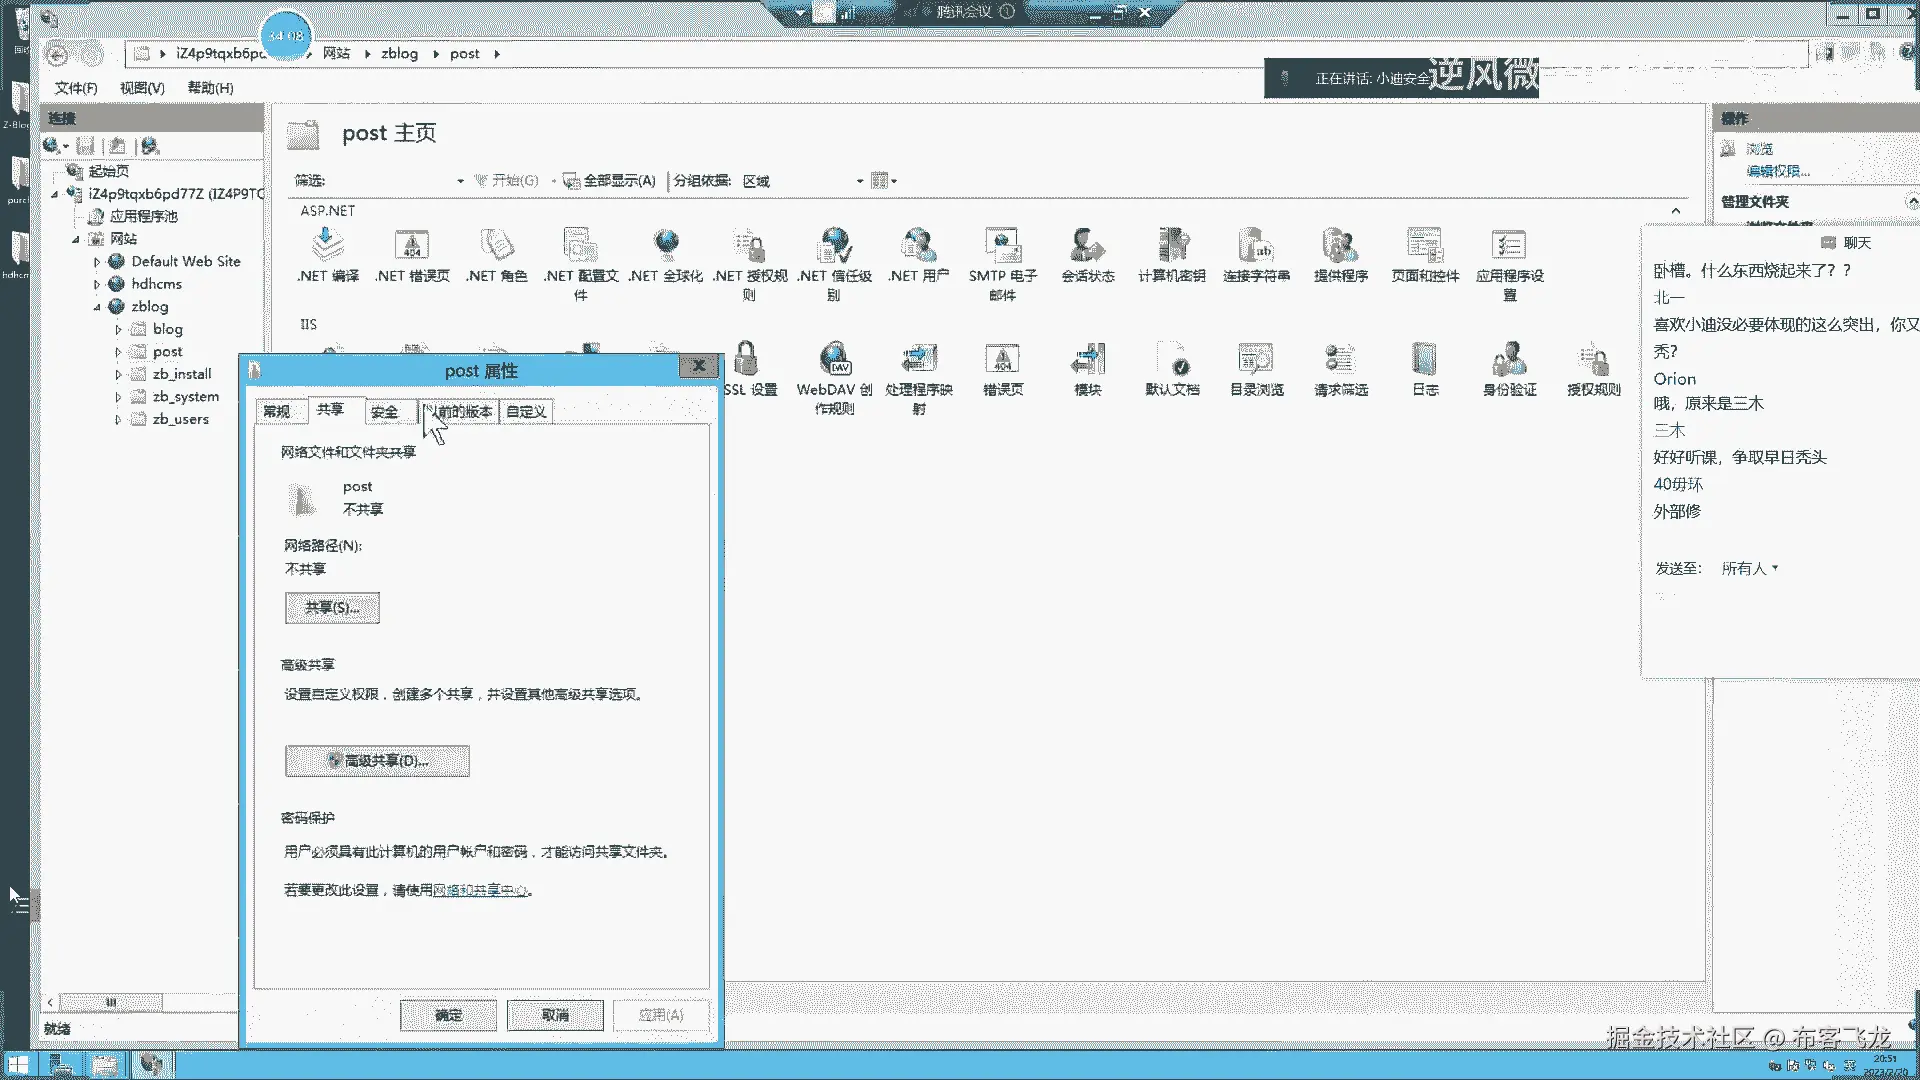Image resolution: width=1920 pixels, height=1080 pixels.
Task: Open the 默认文档 icon
Action: click(x=1172, y=360)
